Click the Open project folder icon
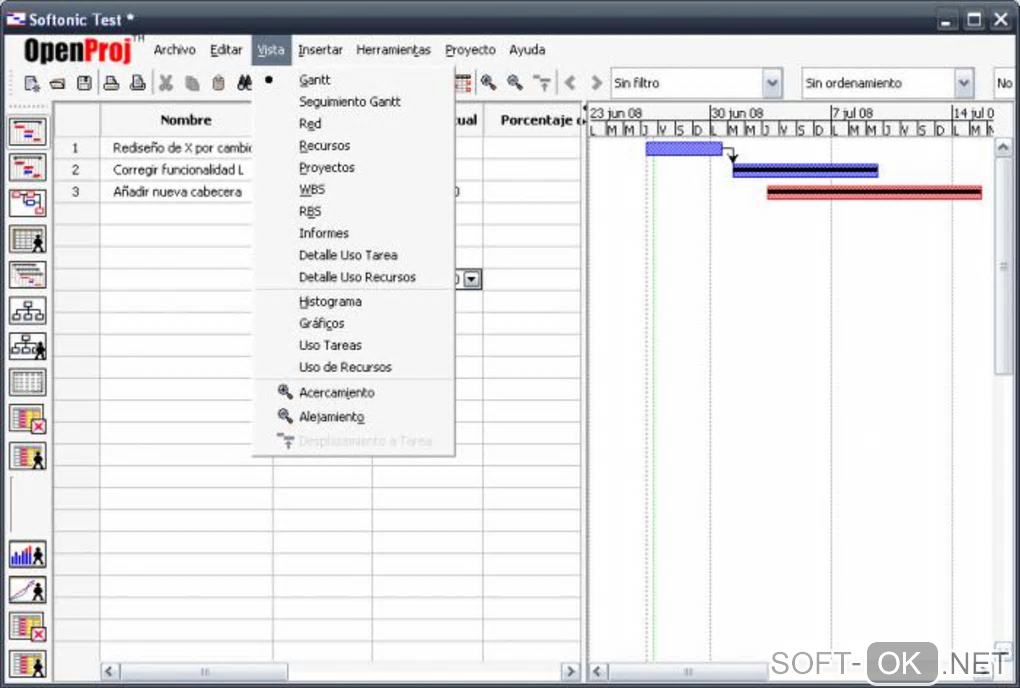The width and height of the screenshot is (1020, 688). point(58,83)
